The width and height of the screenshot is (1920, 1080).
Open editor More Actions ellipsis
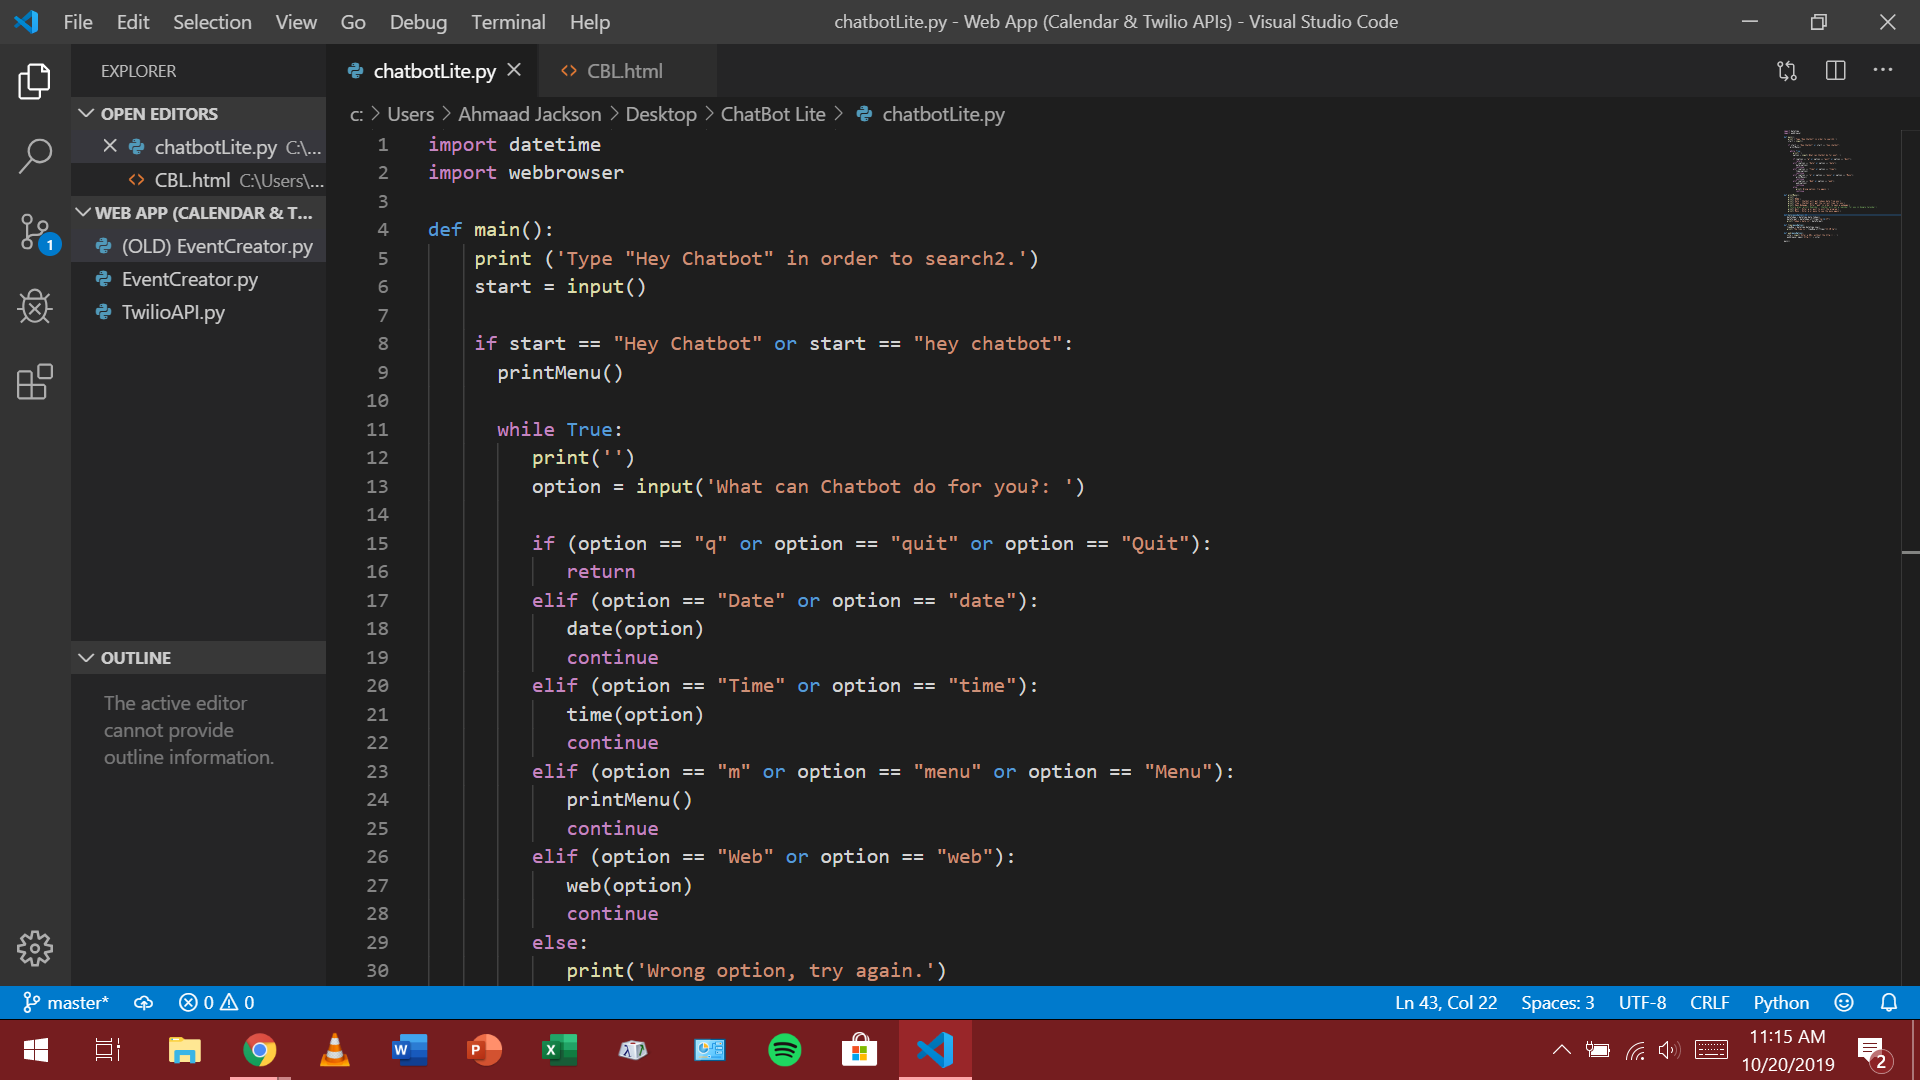pyautogui.click(x=1883, y=71)
